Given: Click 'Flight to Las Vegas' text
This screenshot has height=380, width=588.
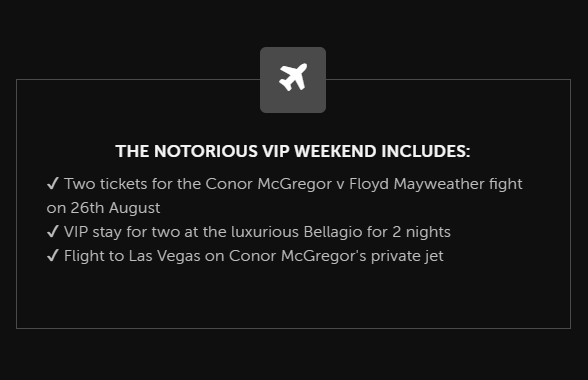Looking at the screenshot, I should (x=132, y=256).
